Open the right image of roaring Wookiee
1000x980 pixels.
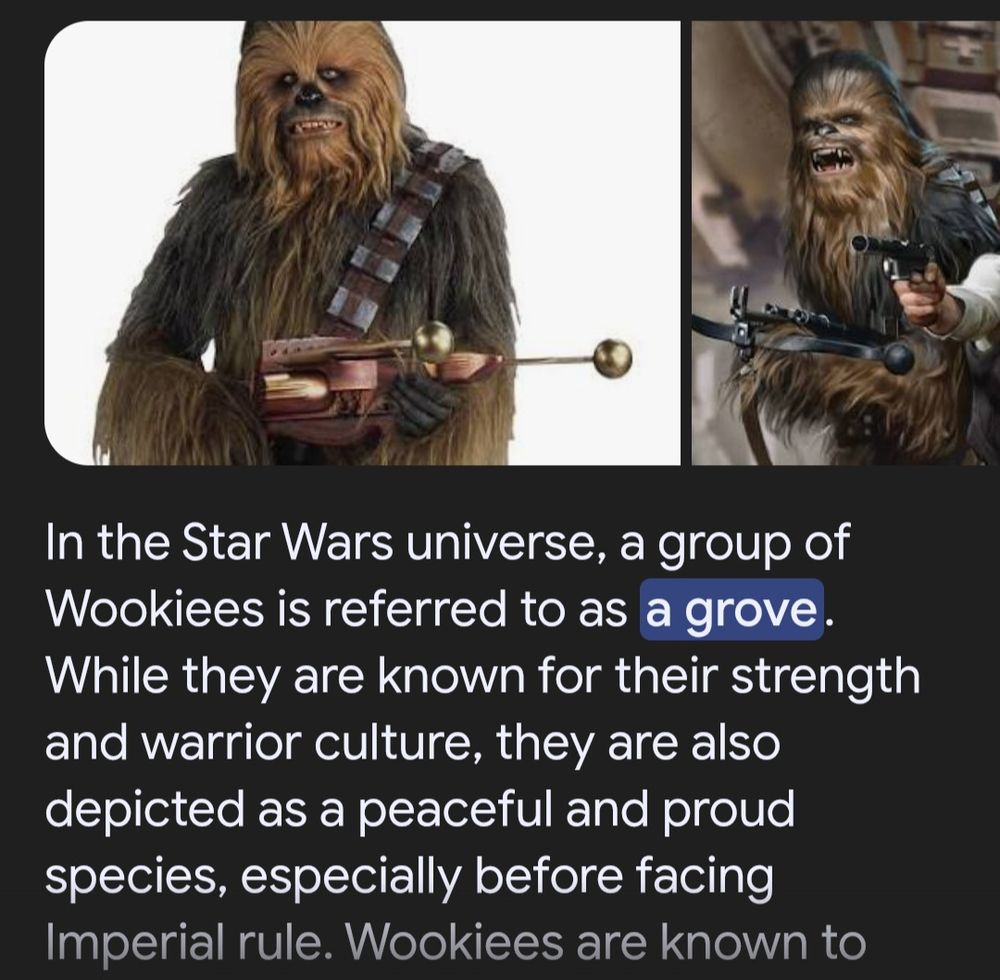point(846,243)
